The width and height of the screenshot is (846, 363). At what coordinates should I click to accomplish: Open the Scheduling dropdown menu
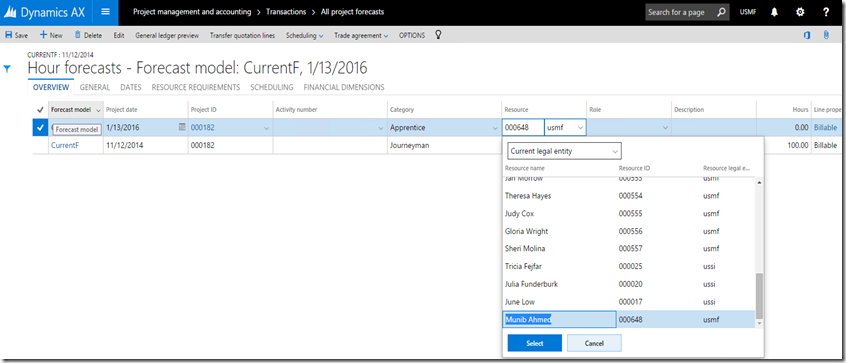click(304, 36)
